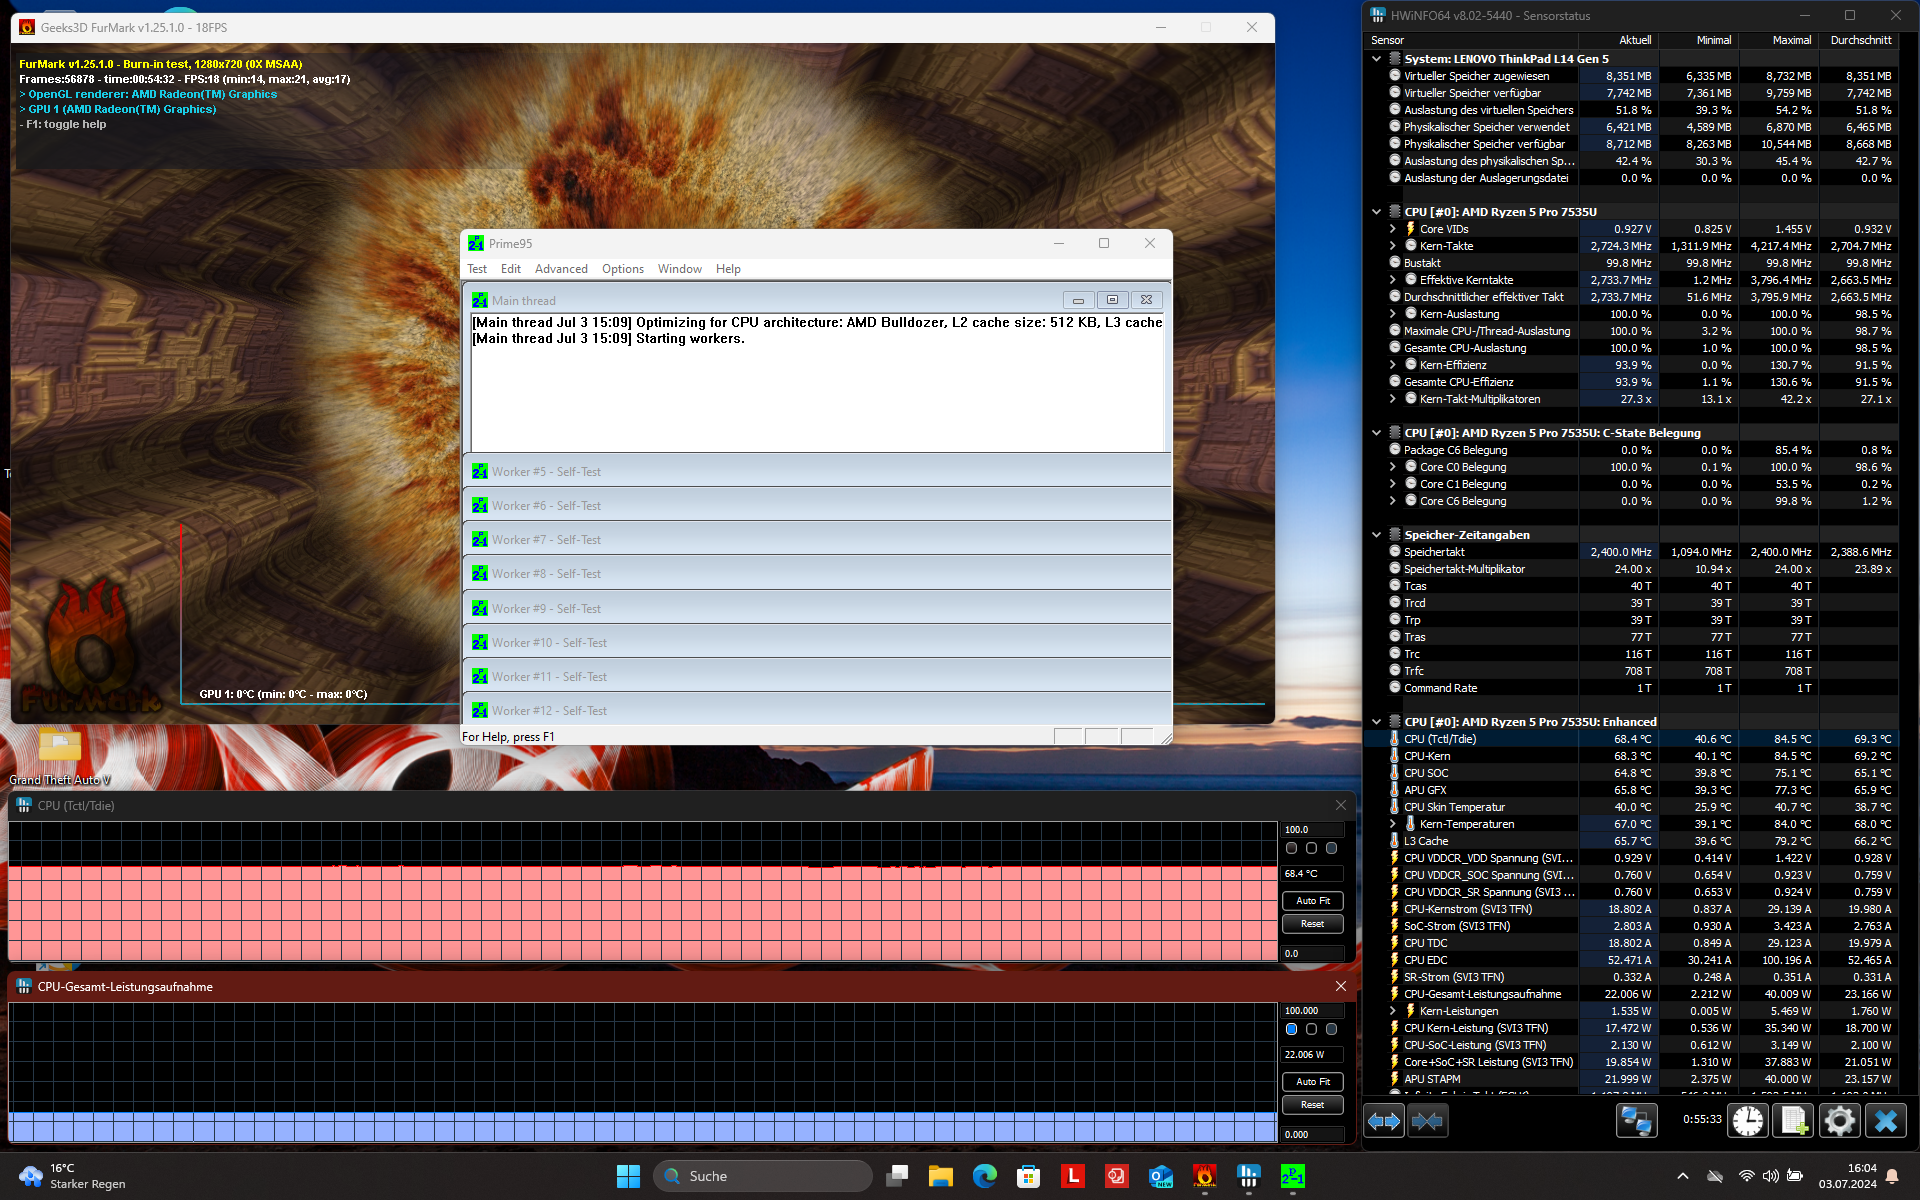Click the HWiNFO collapse columns arrows icon

(x=1427, y=1121)
